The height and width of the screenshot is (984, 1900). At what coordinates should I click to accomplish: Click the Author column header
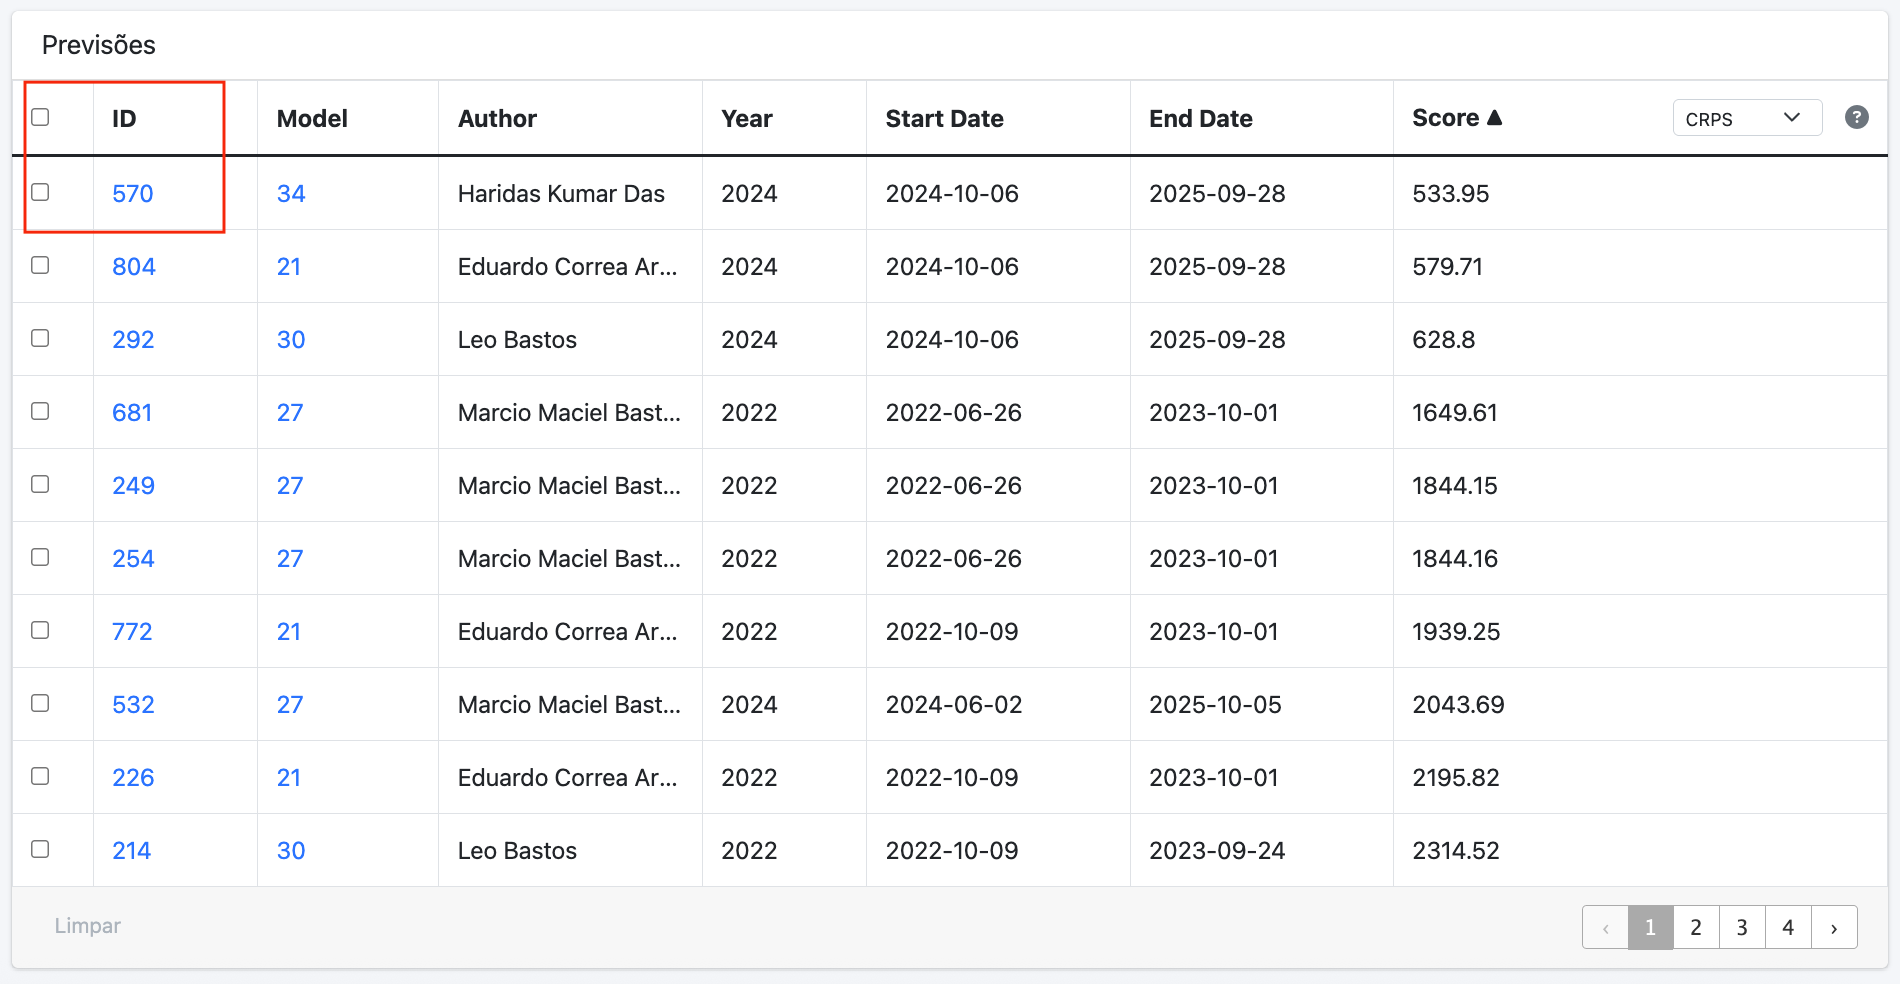[x=497, y=119]
